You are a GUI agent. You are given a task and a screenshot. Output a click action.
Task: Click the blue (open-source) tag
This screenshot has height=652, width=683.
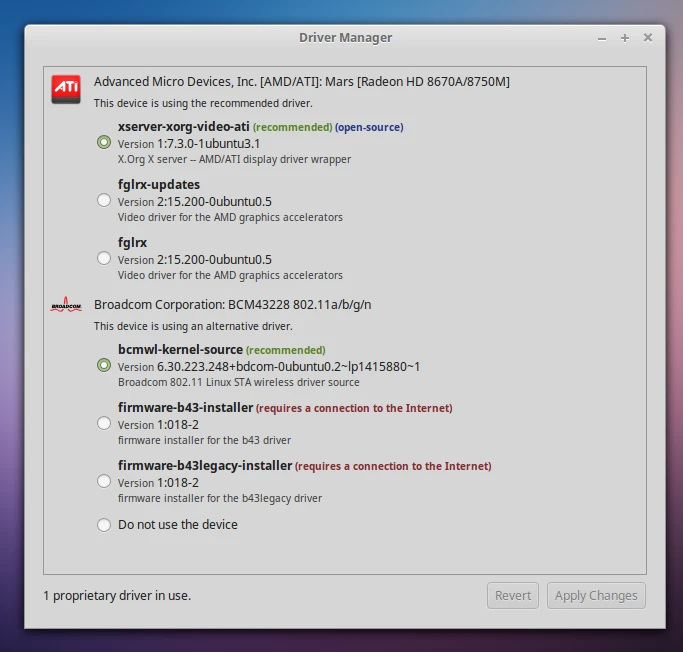369,127
